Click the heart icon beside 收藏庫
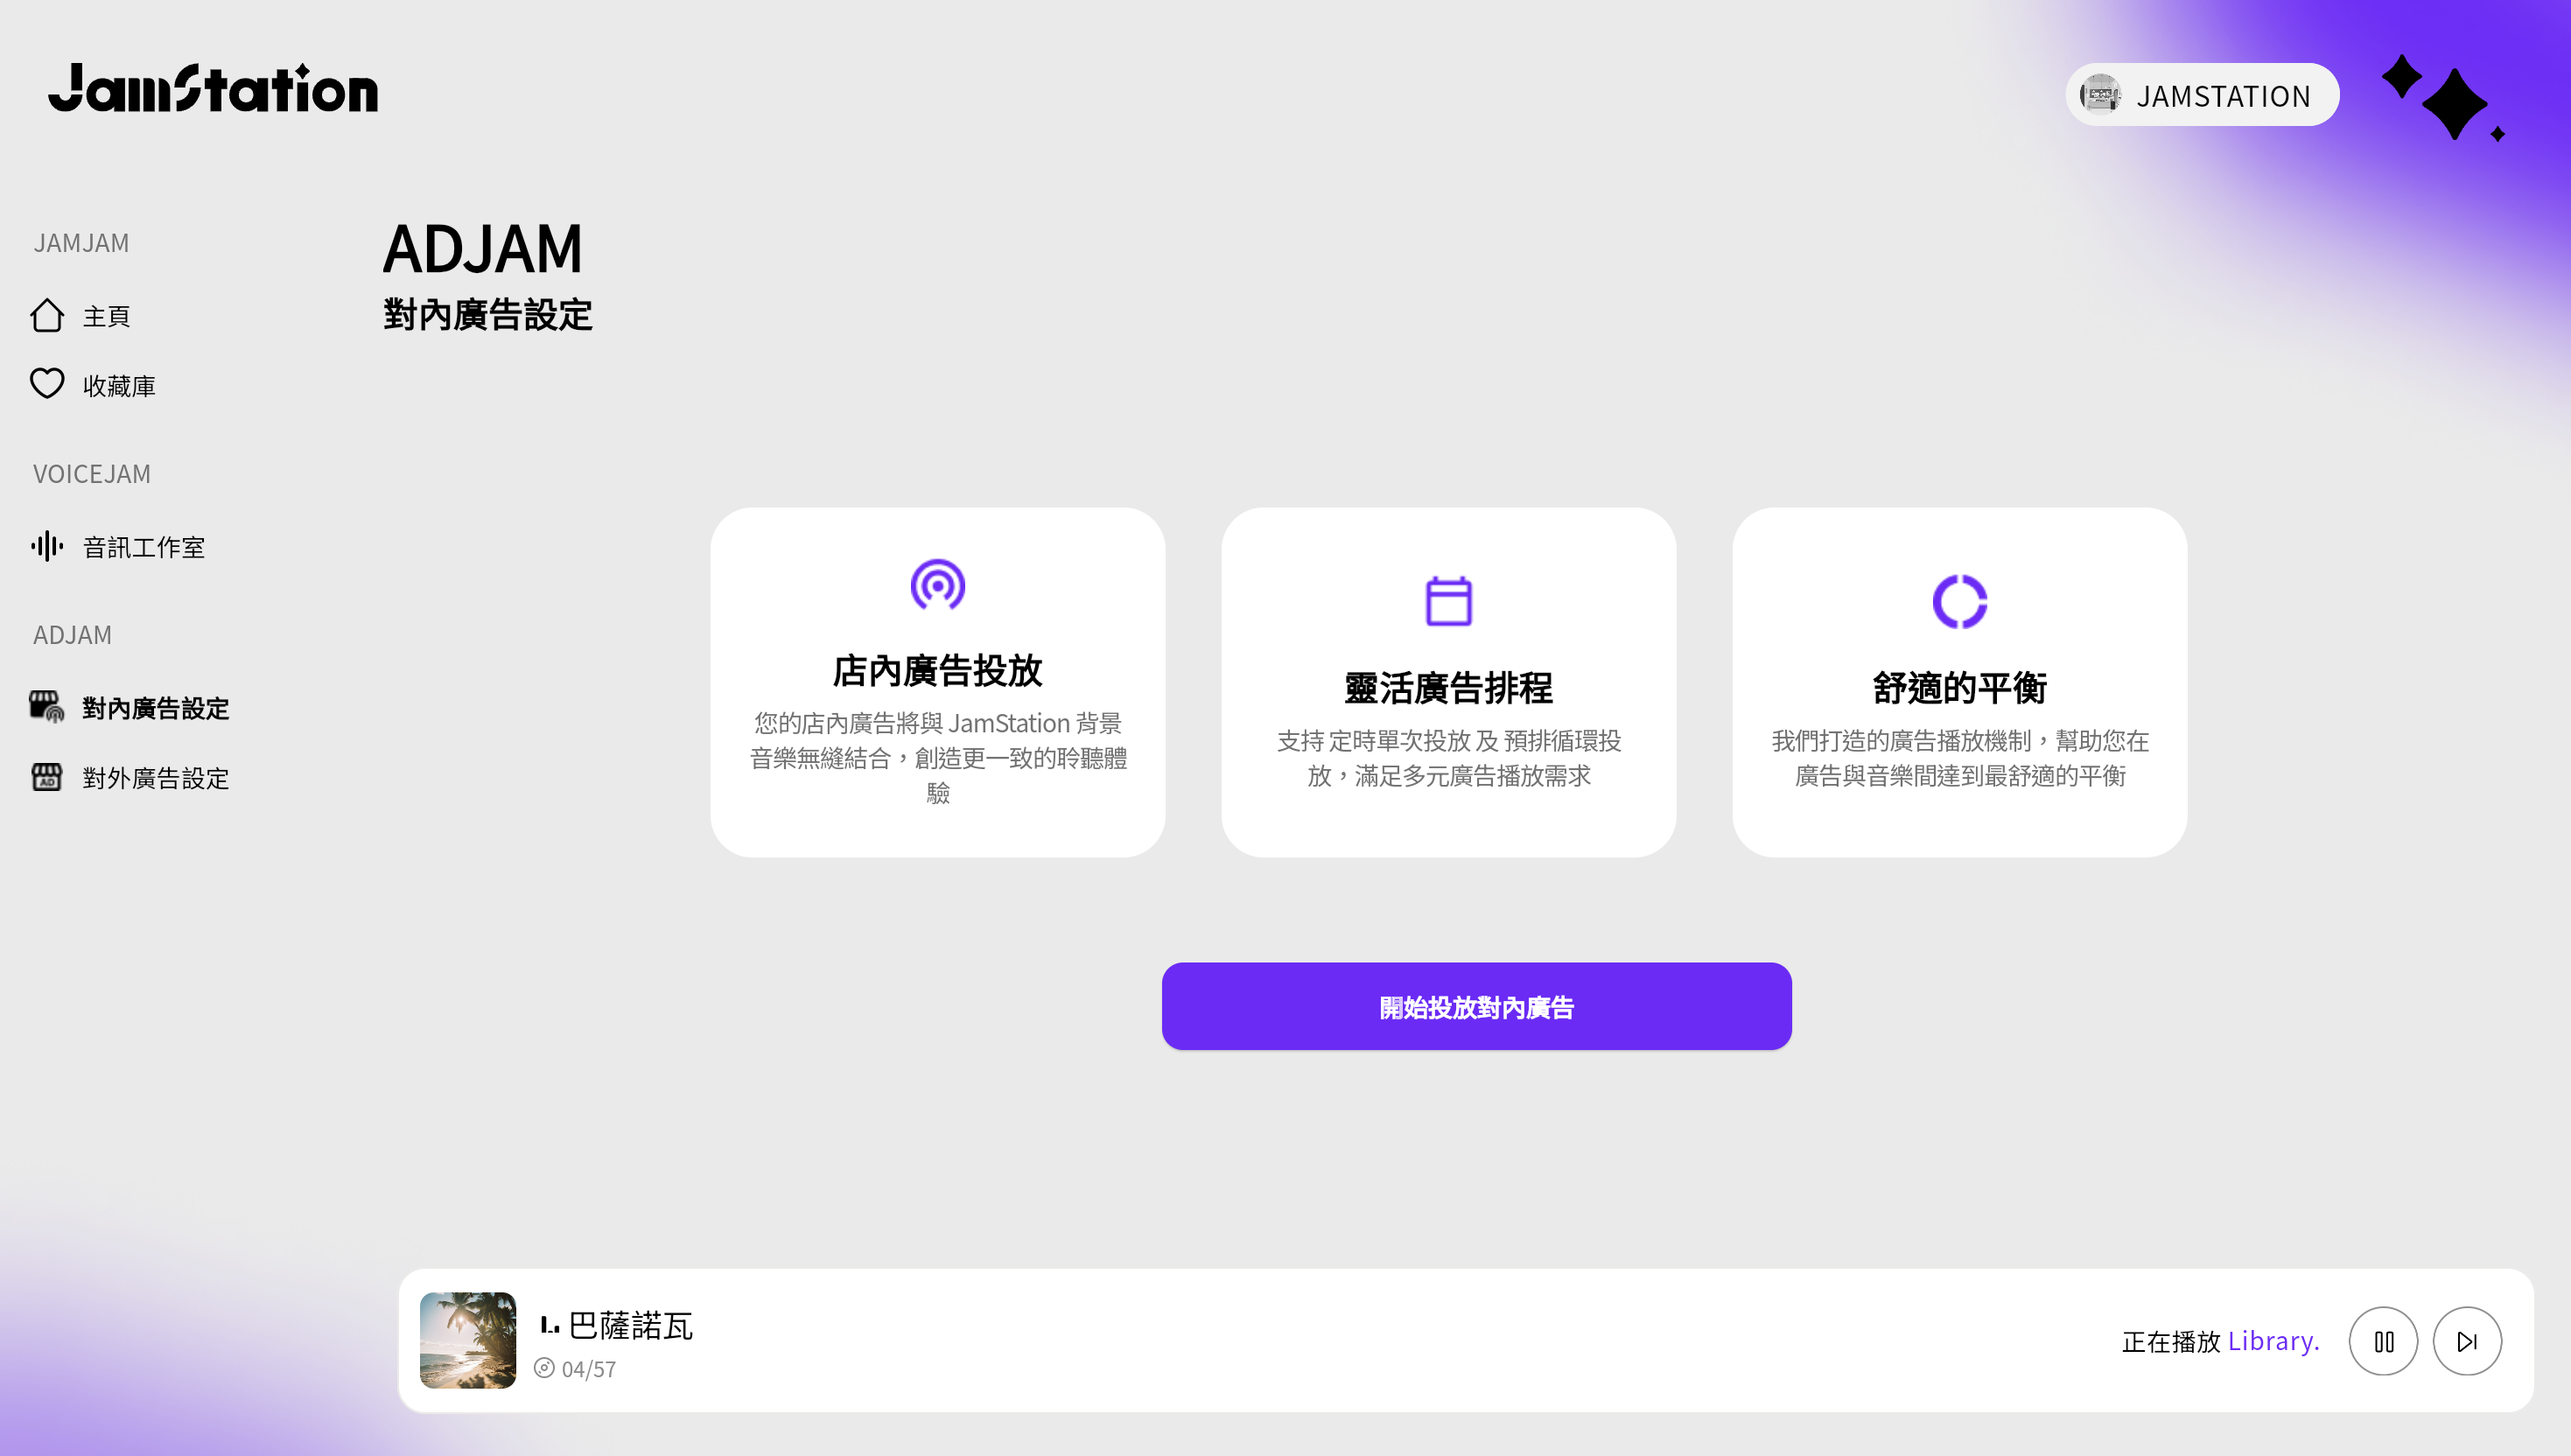 (x=47, y=384)
